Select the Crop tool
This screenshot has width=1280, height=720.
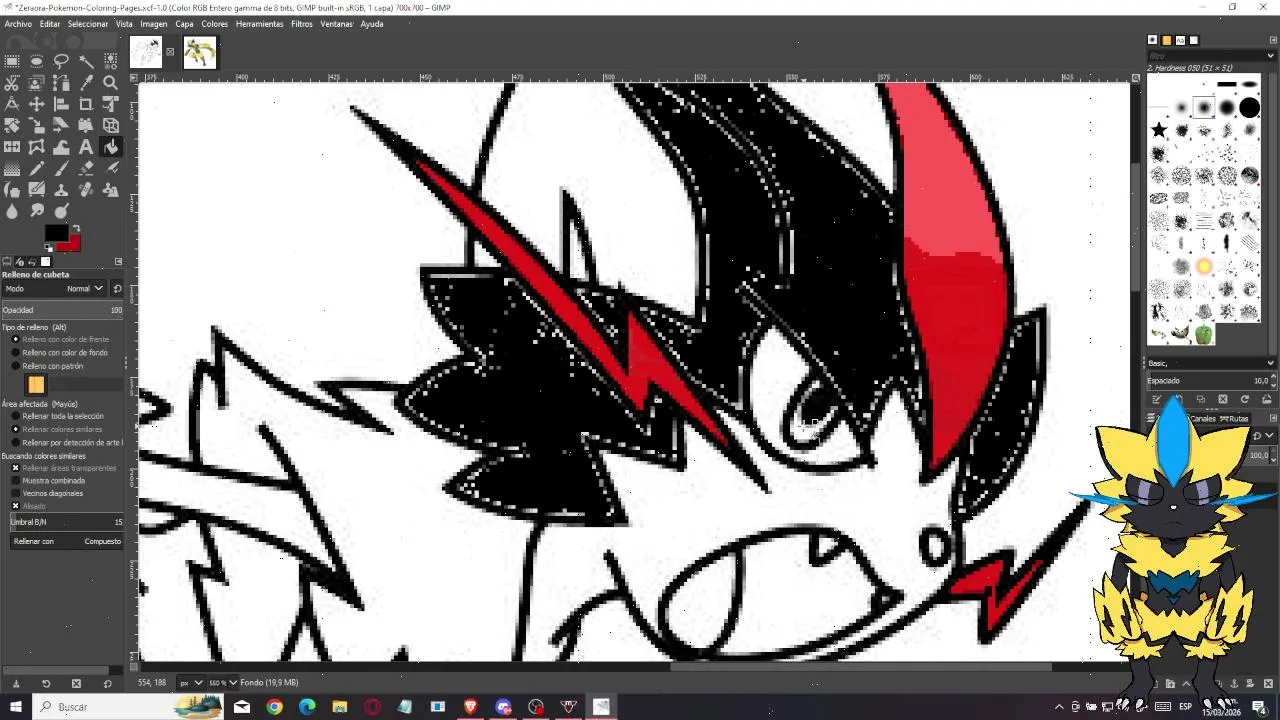[86, 104]
